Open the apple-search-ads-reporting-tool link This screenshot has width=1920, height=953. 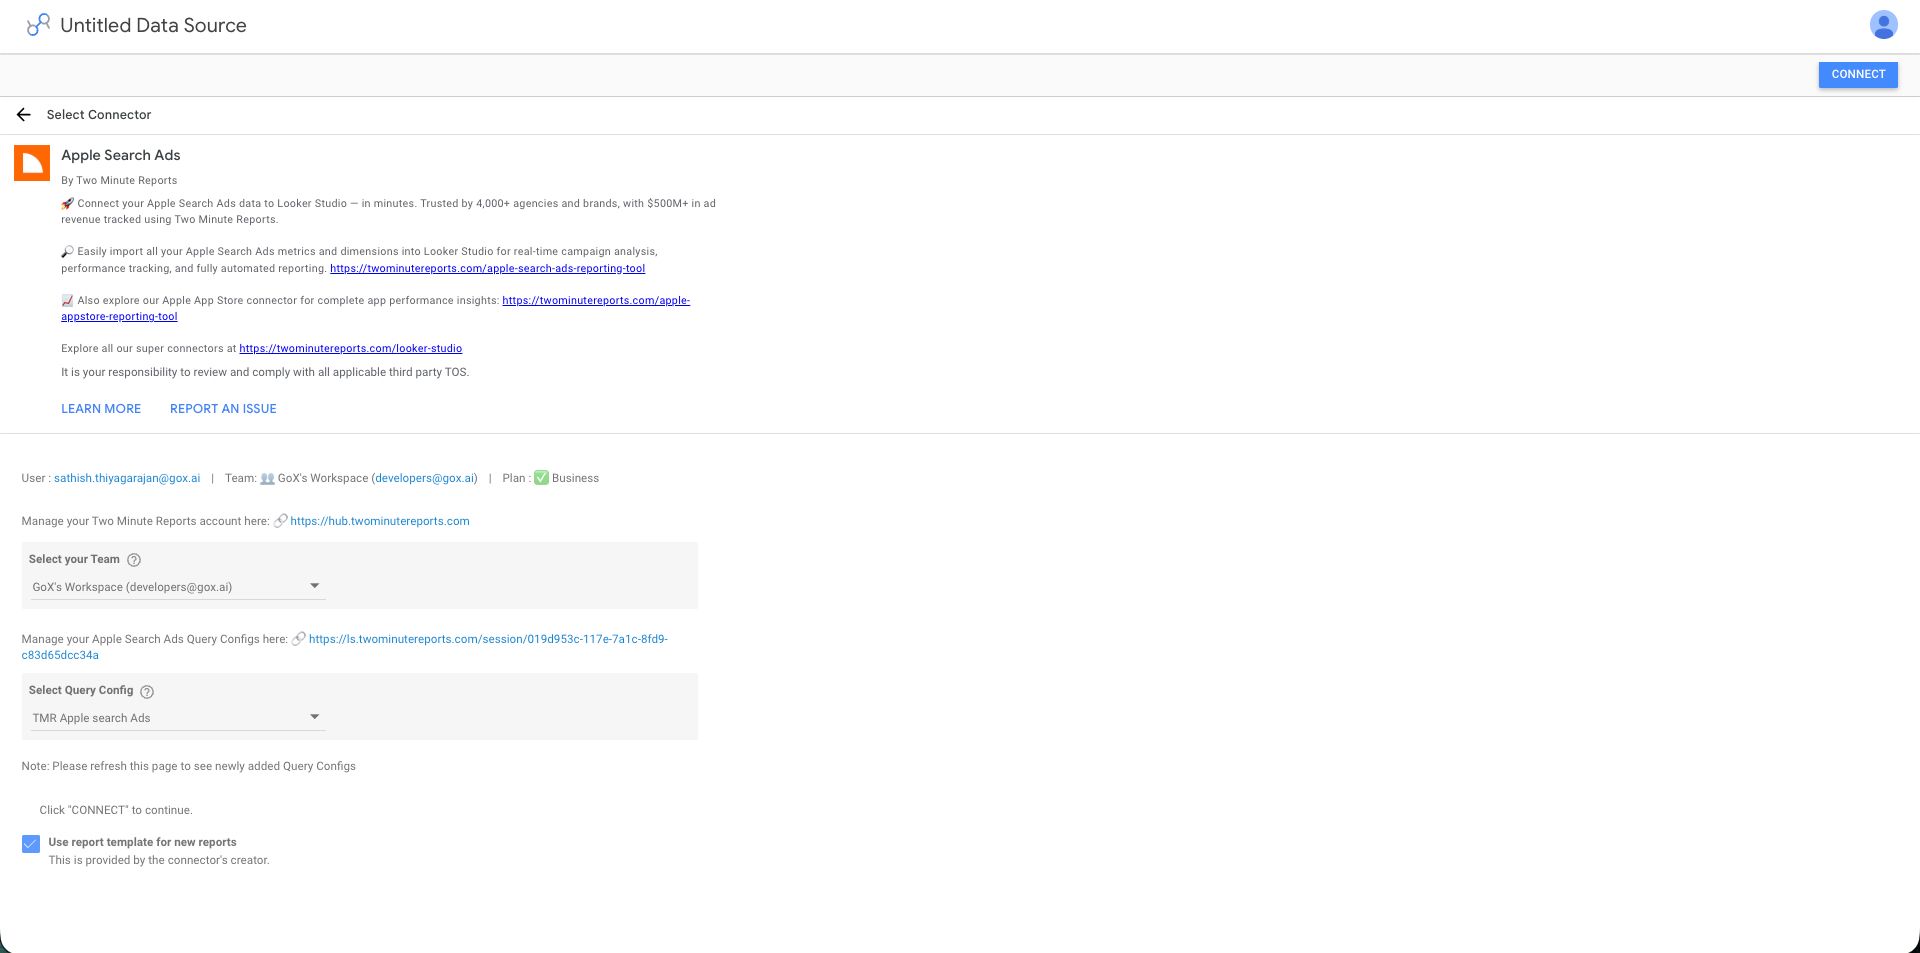(488, 268)
